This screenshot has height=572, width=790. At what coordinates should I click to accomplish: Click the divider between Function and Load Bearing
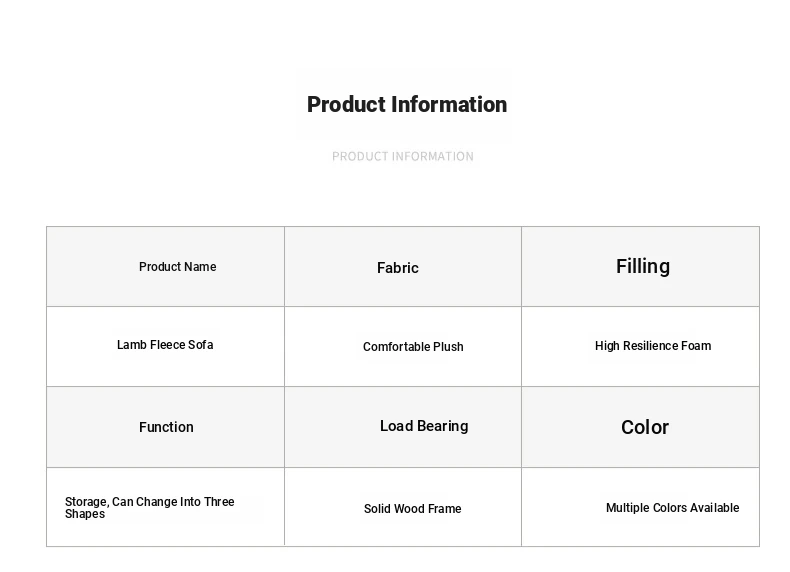coord(284,427)
